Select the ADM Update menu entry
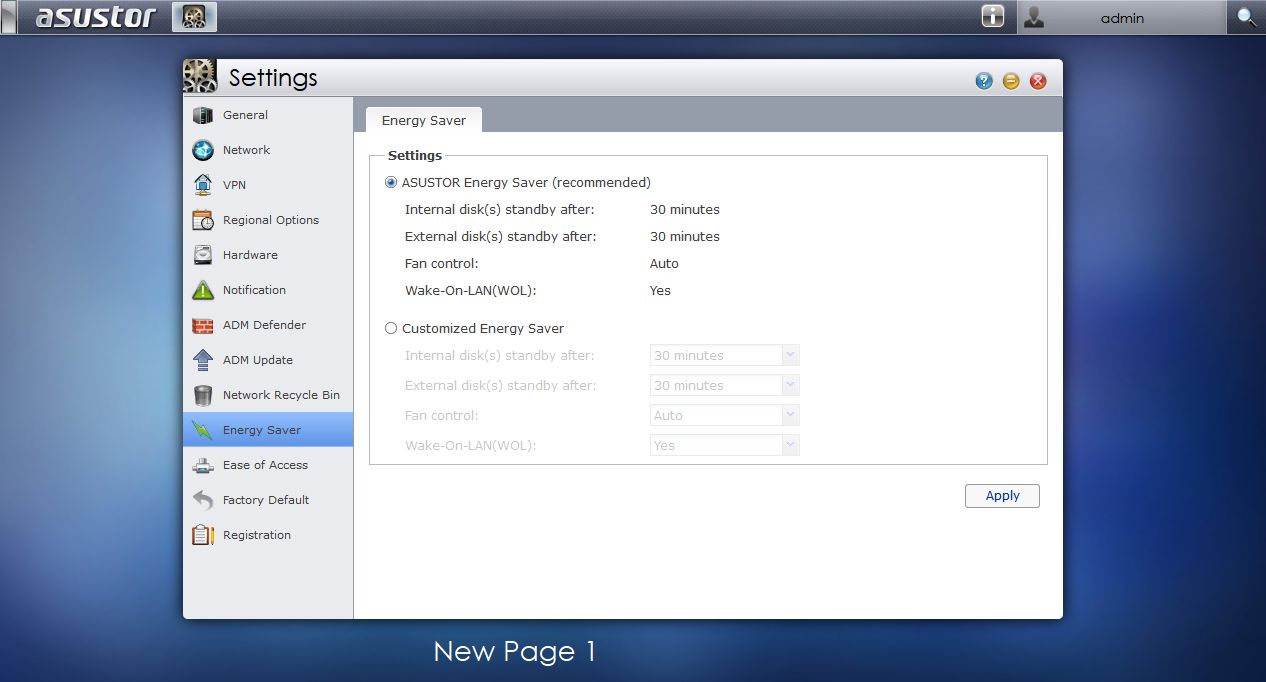The height and width of the screenshot is (682, 1266). click(x=268, y=360)
